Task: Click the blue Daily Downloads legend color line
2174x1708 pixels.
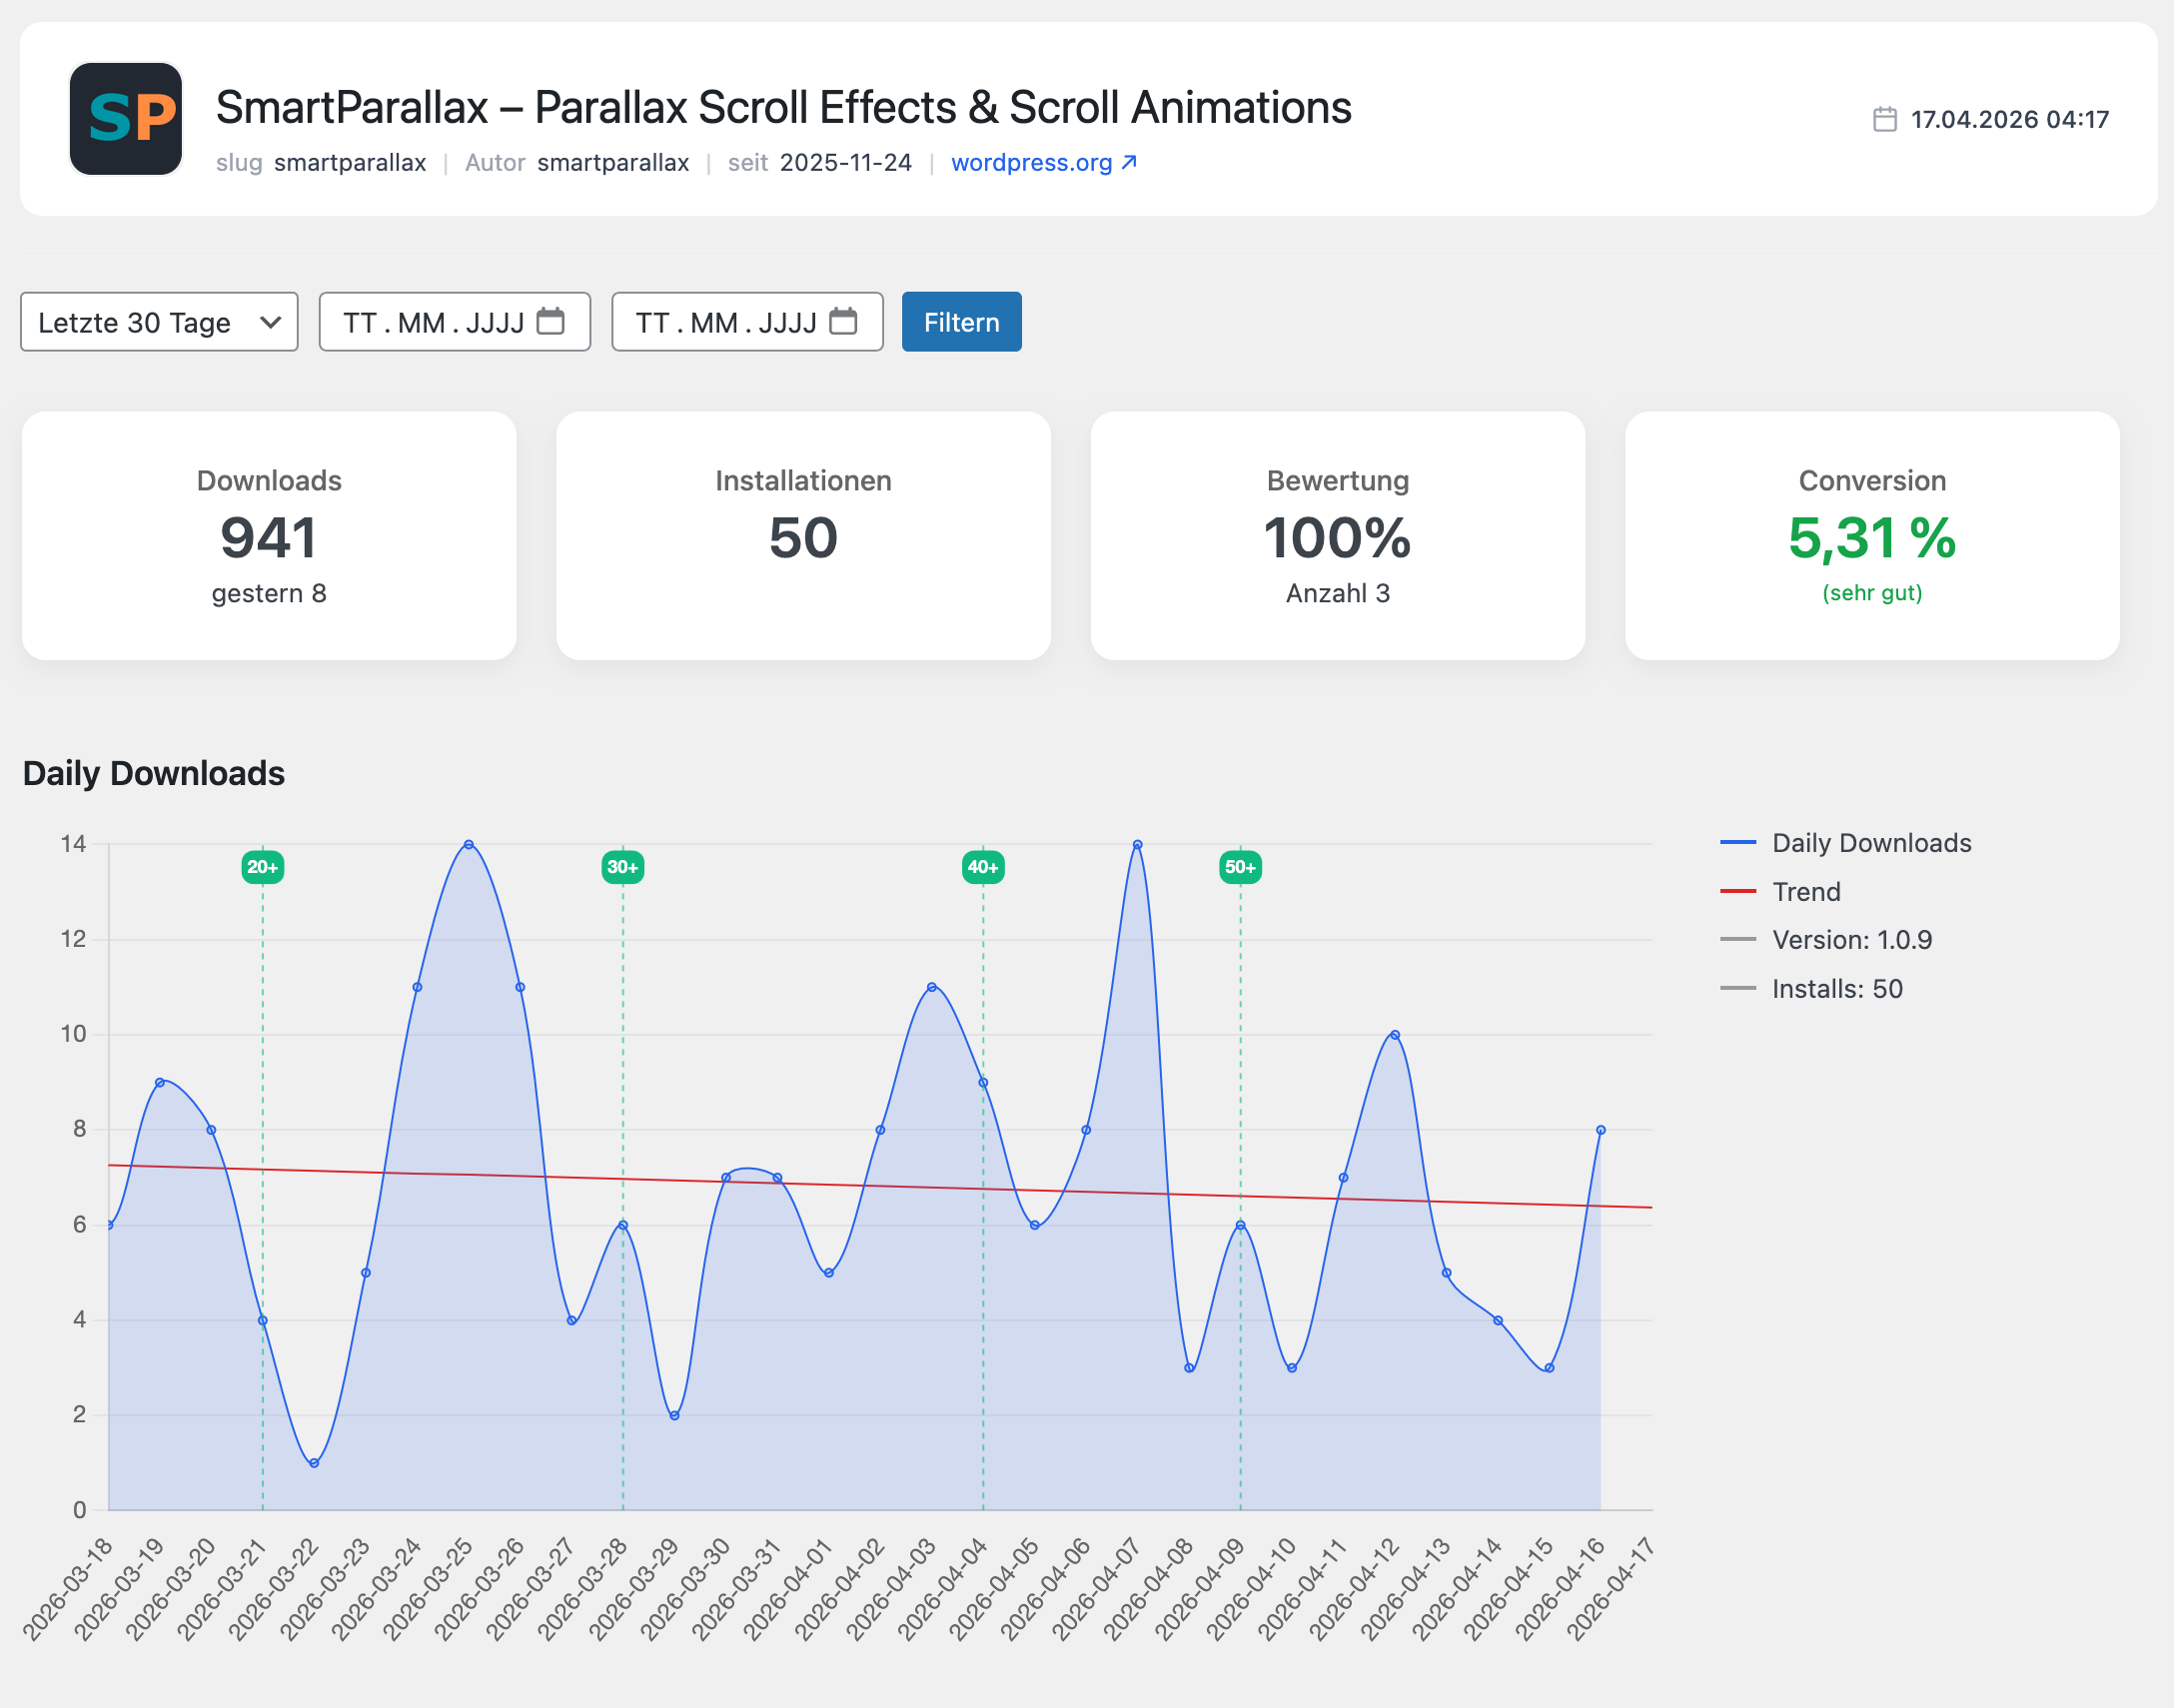Action: click(1738, 843)
